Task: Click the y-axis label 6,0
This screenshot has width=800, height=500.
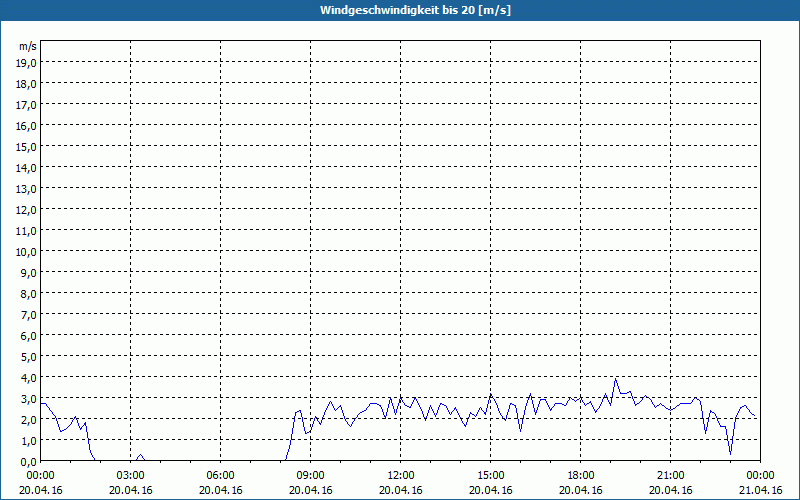Action: click(x=29, y=336)
